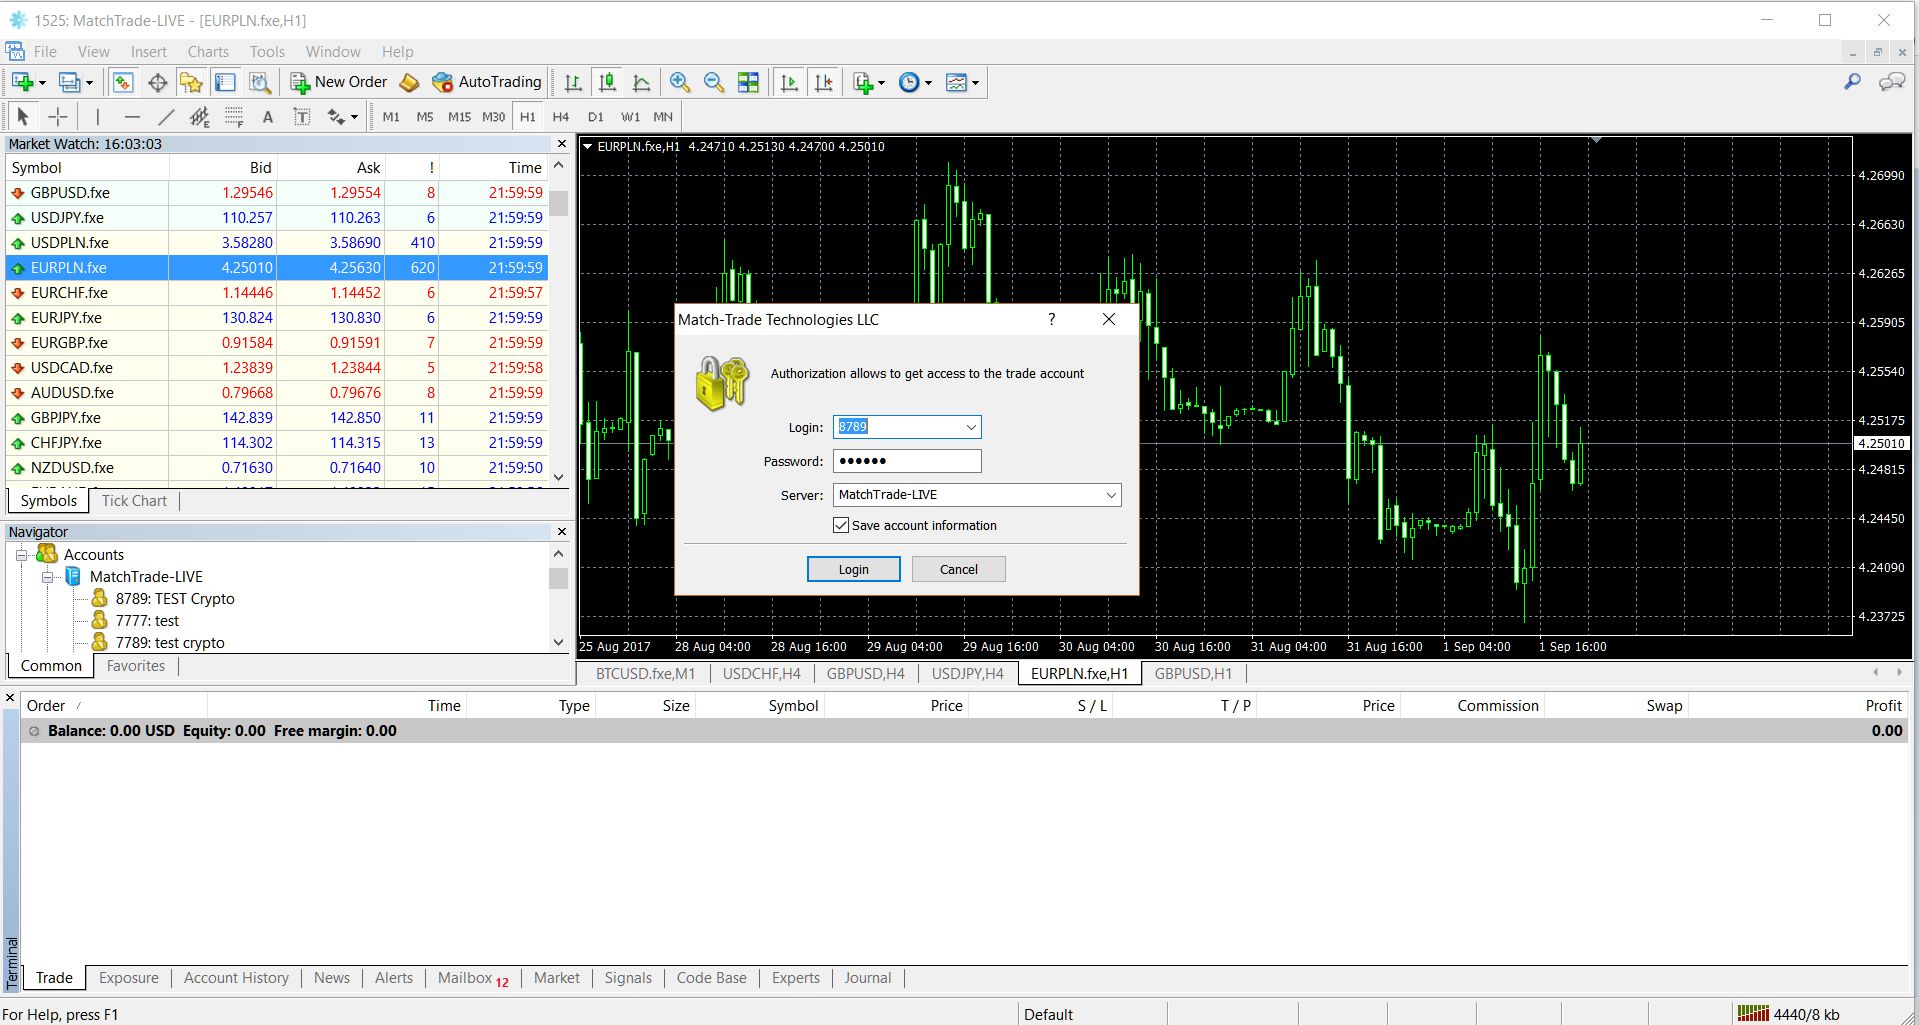Select Fibonacci retracement tool
The width and height of the screenshot is (1919, 1025).
[234, 116]
